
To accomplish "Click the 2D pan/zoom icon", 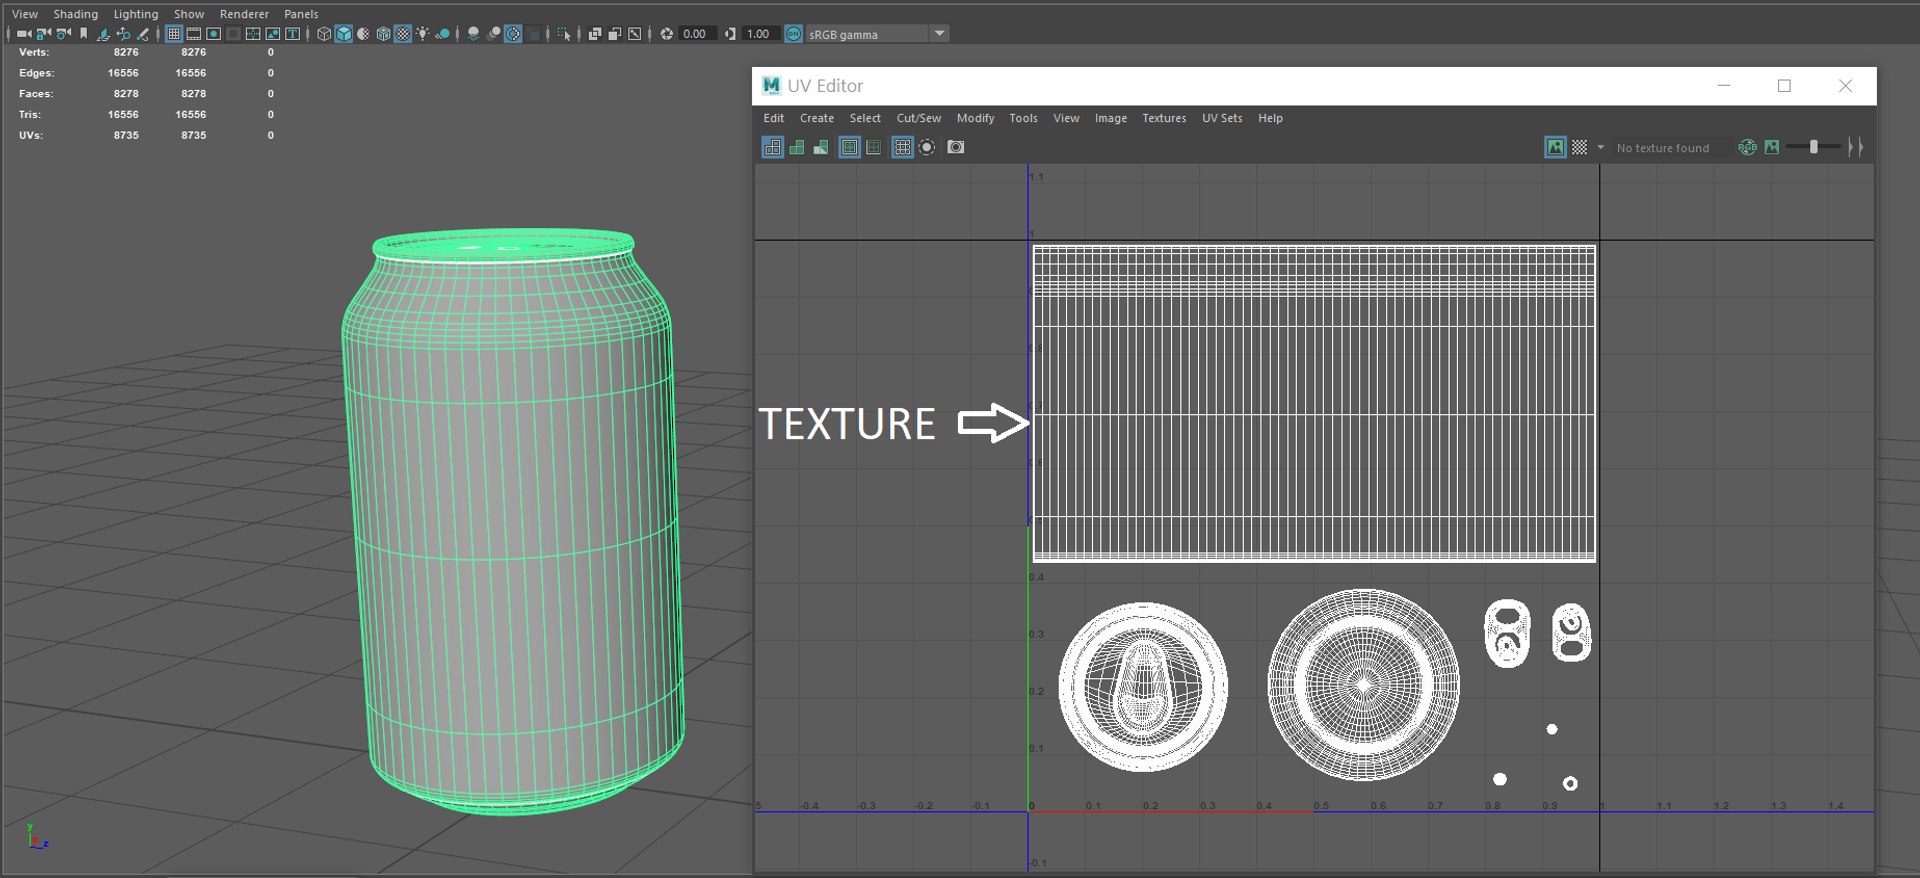I will coord(123,34).
